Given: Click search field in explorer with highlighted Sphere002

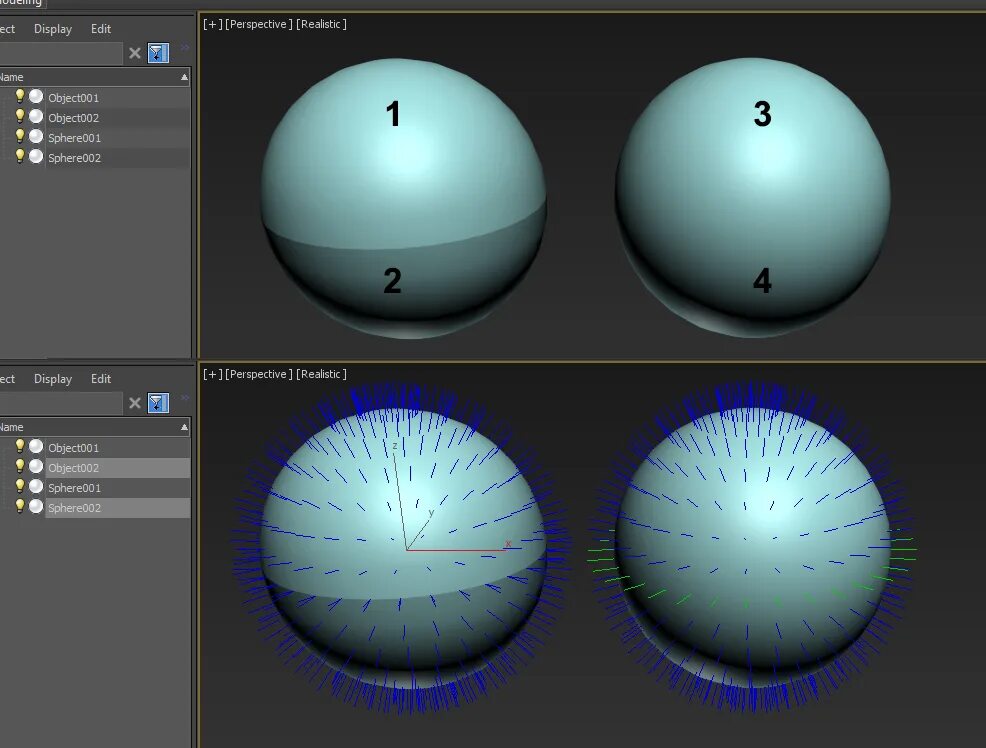Looking at the screenshot, I should pos(61,403).
